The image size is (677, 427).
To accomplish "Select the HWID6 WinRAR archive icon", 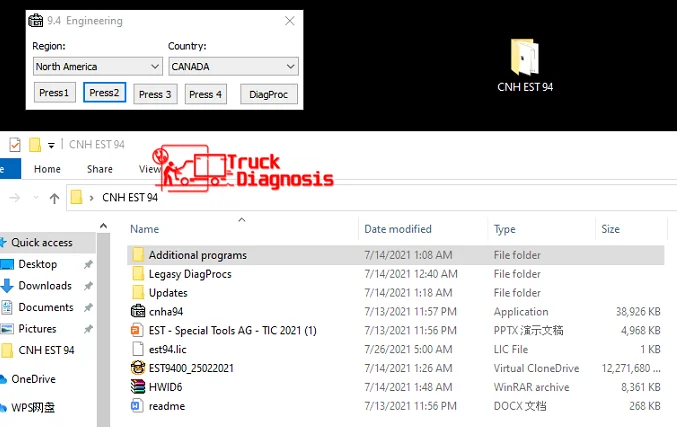I will point(138,387).
